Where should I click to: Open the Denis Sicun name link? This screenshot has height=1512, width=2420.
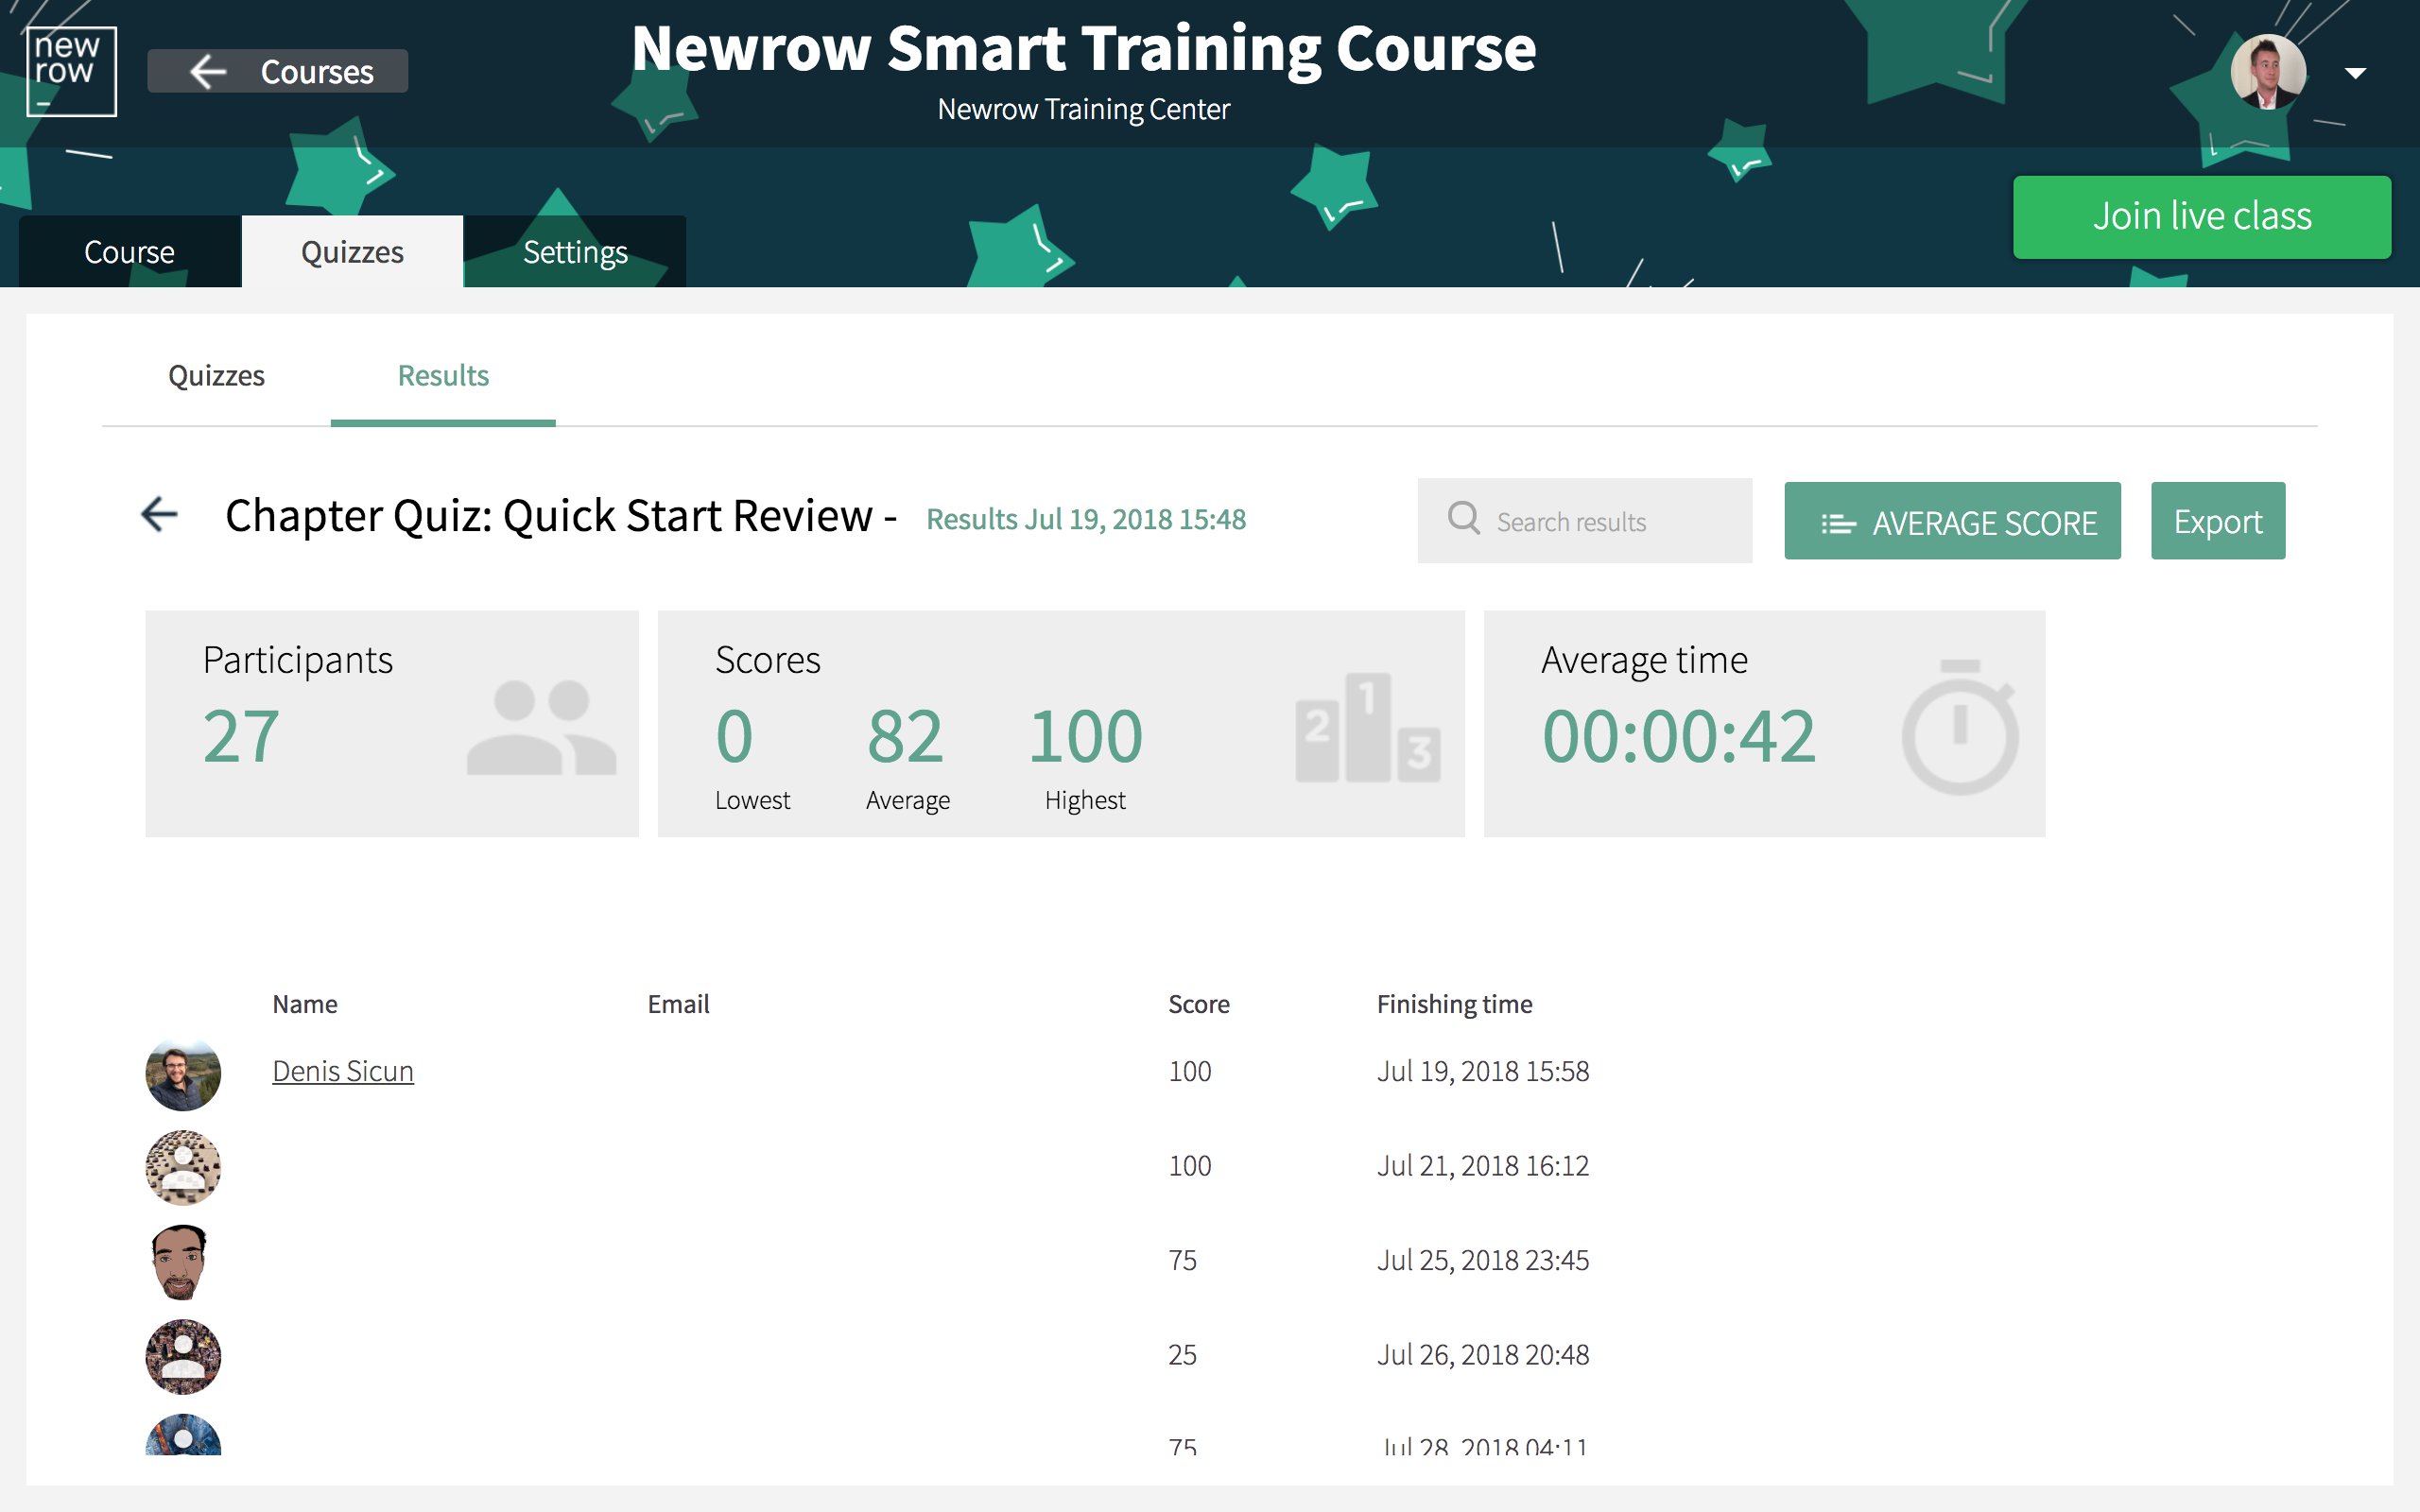[x=343, y=1071]
